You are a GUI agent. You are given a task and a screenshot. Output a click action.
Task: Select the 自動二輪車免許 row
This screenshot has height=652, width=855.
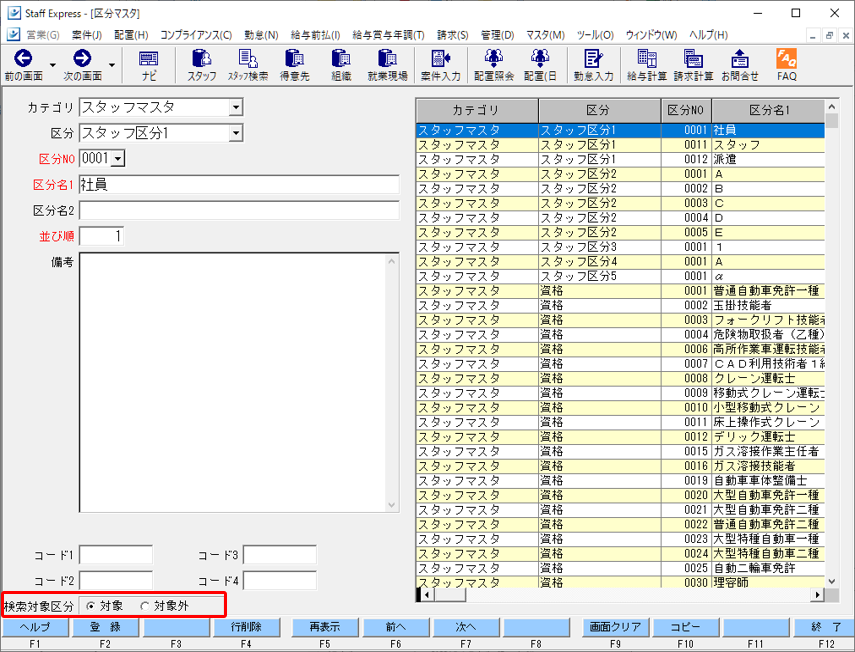tap(620, 568)
